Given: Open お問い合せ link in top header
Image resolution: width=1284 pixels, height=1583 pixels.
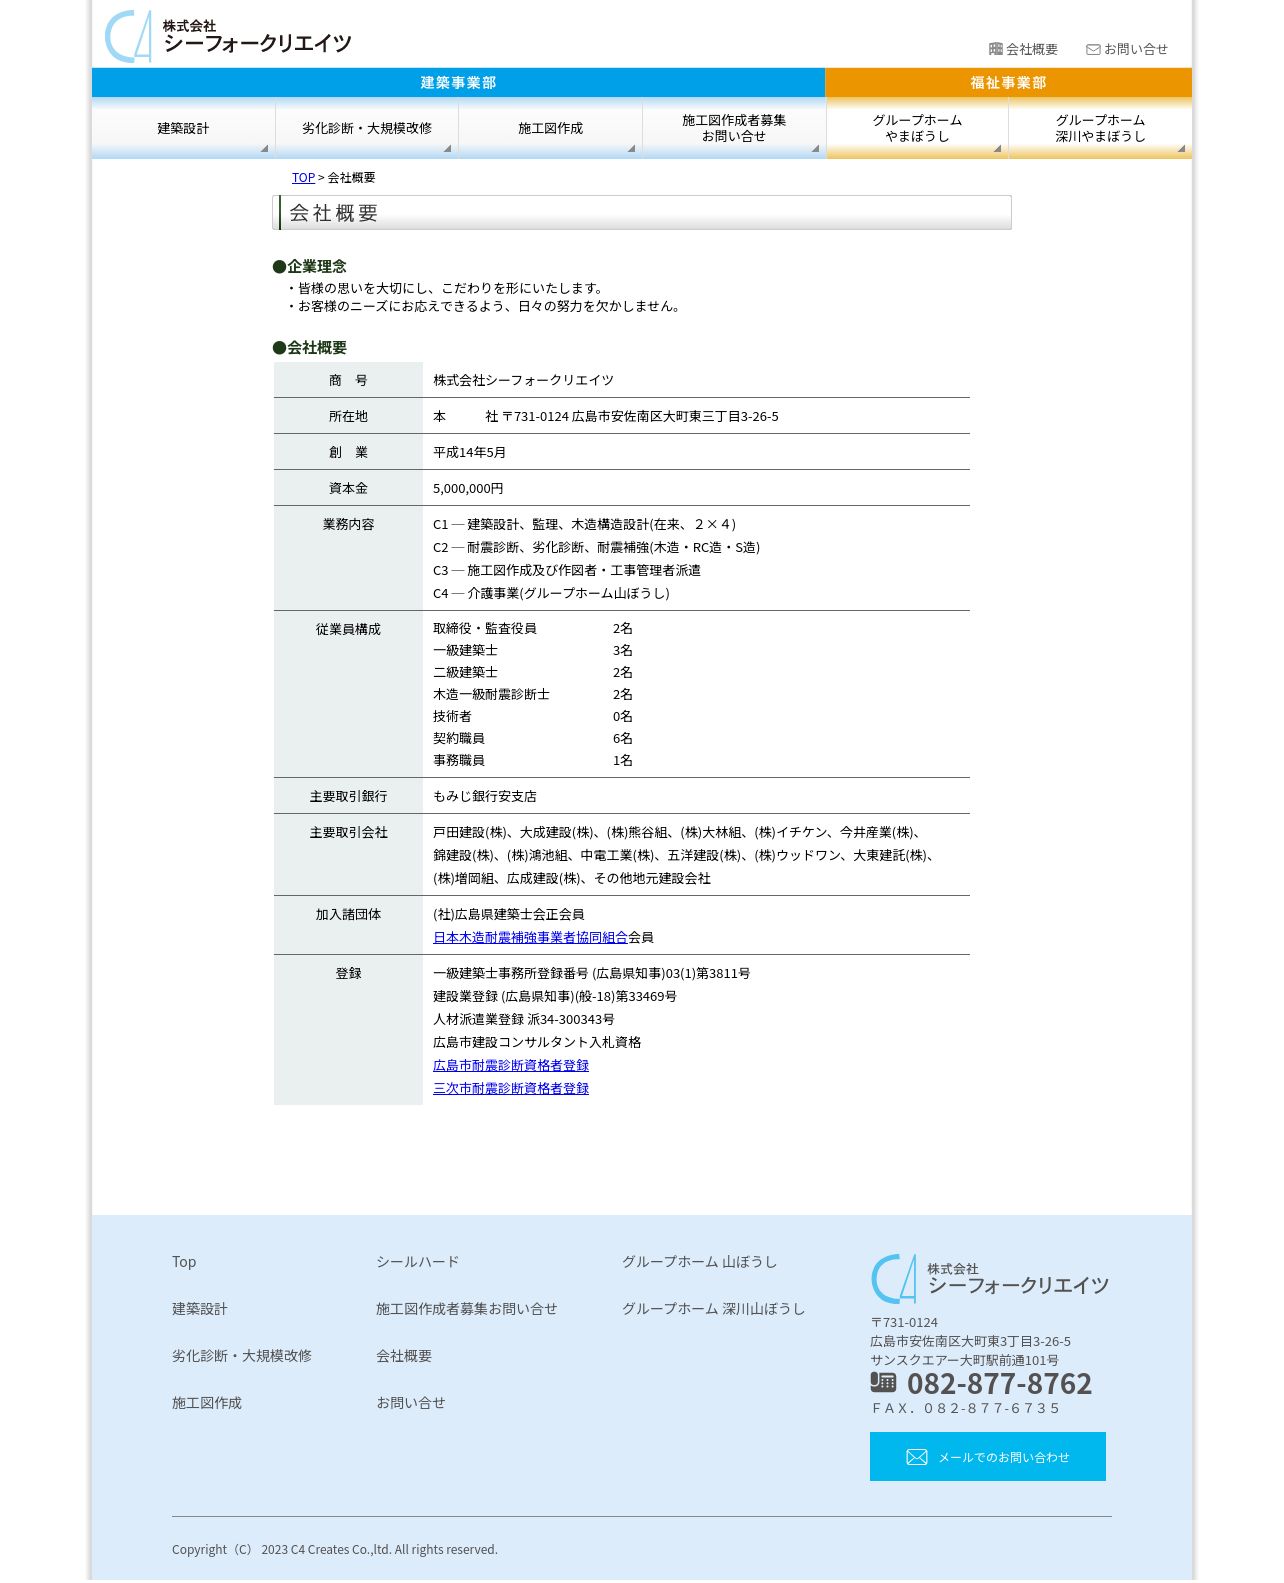Looking at the screenshot, I should (x=1135, y=49).
